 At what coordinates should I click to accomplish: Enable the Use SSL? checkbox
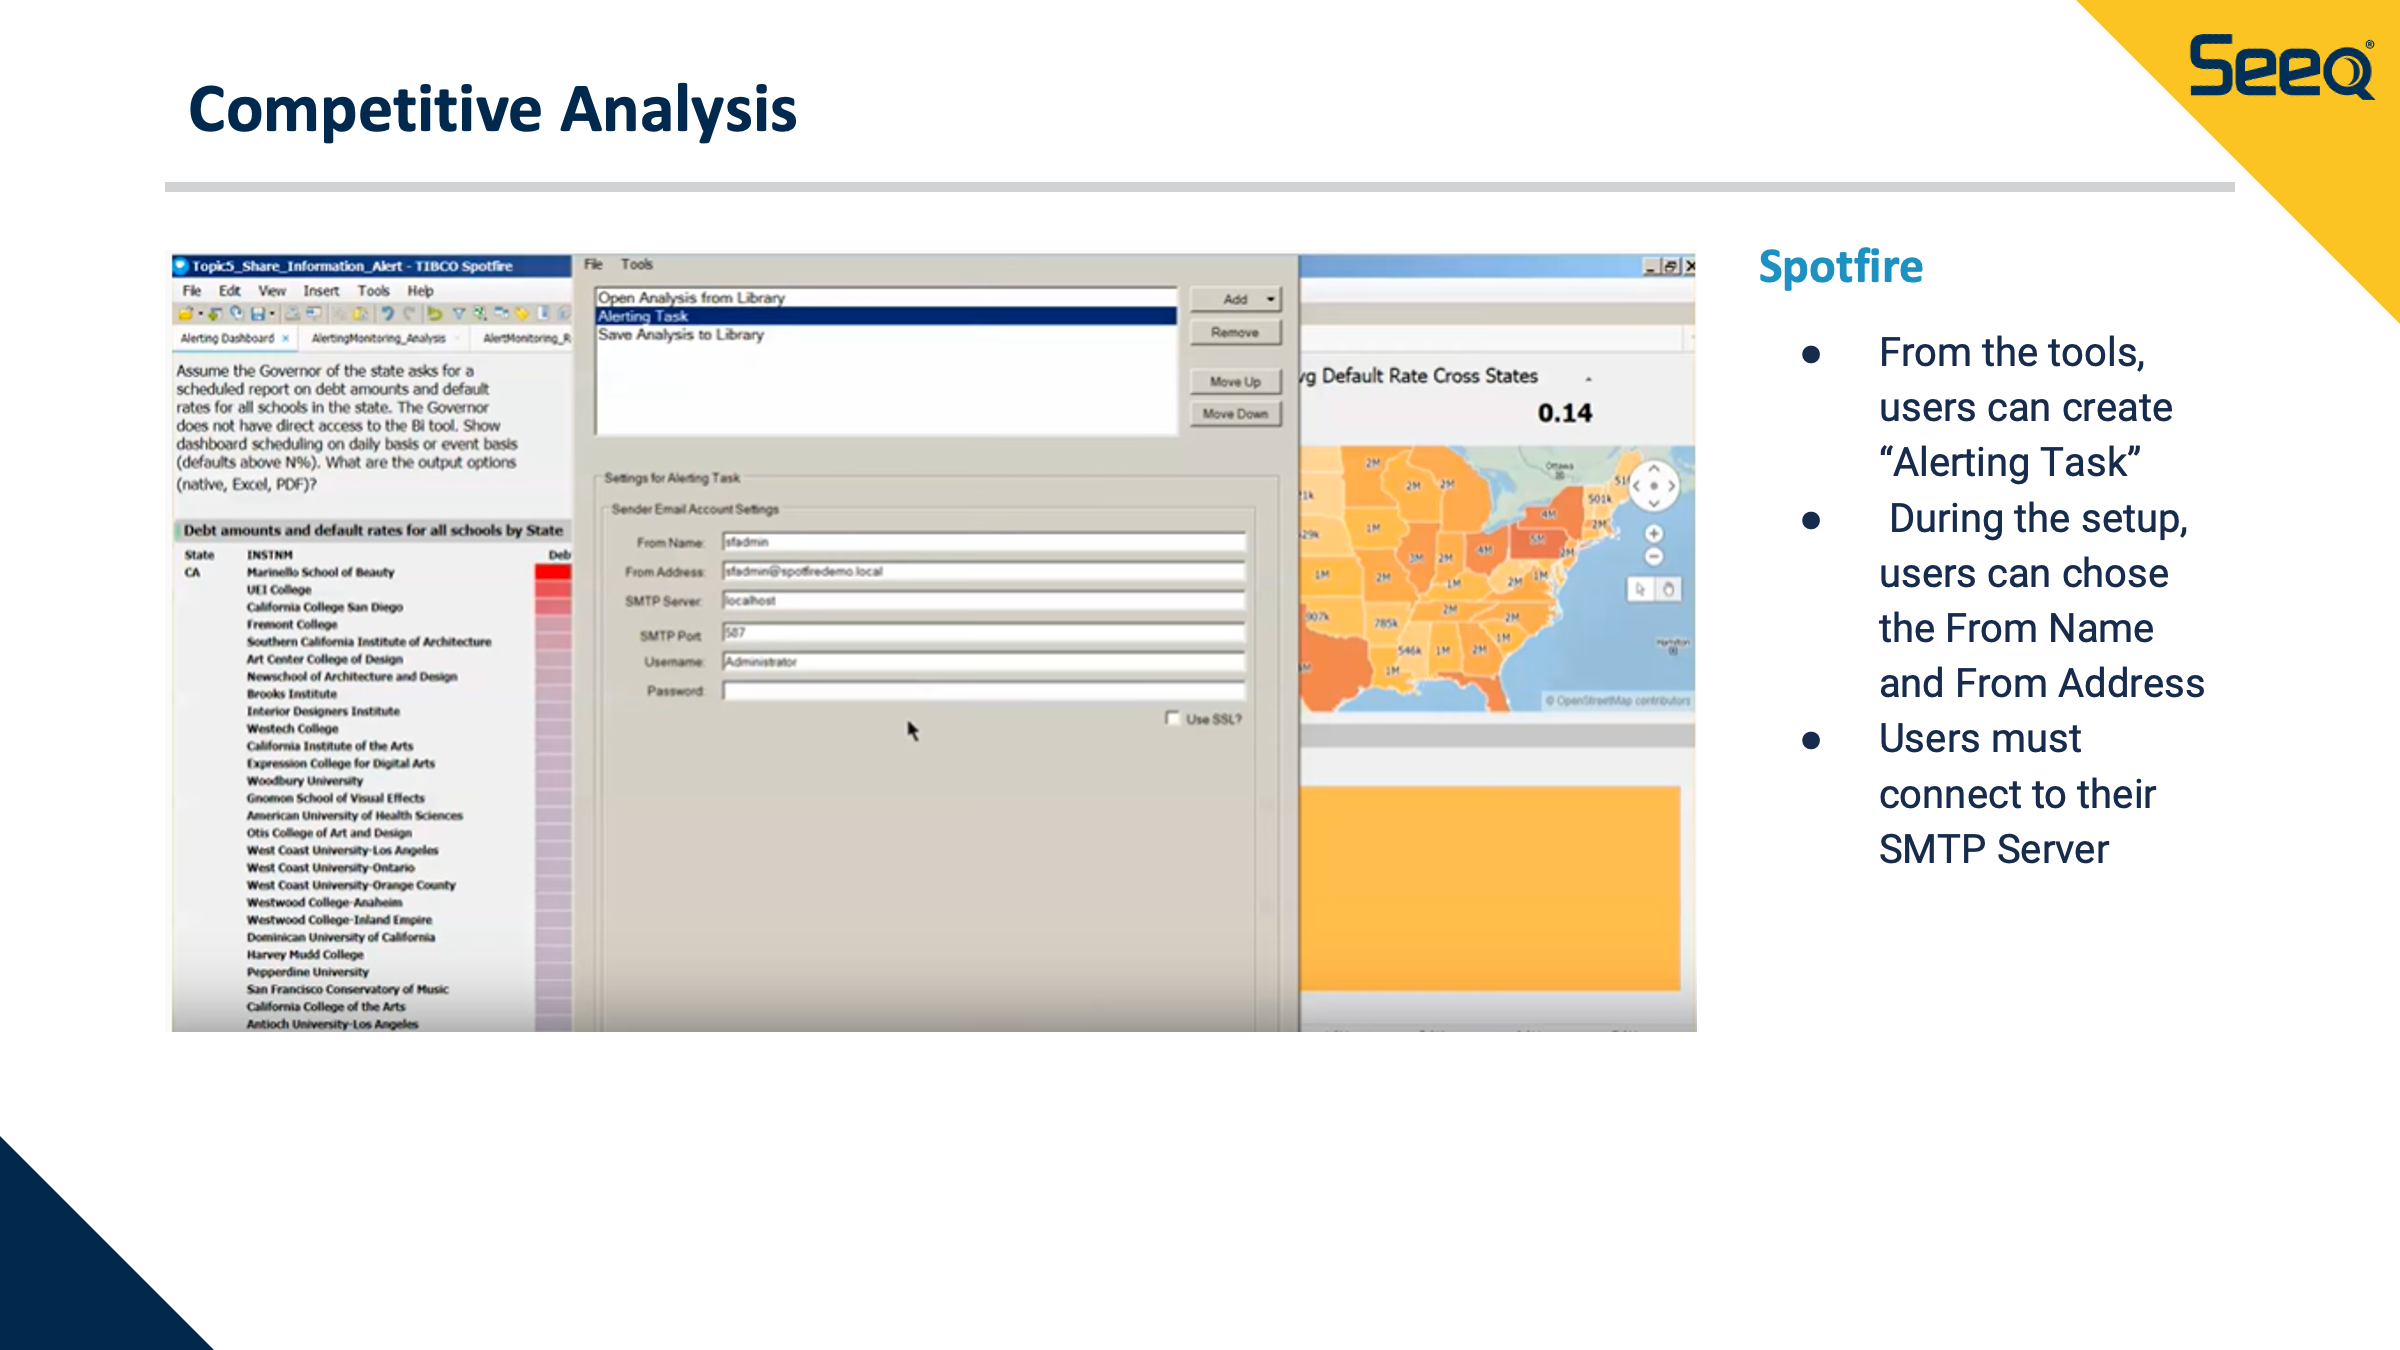[x=1172, y=718]
